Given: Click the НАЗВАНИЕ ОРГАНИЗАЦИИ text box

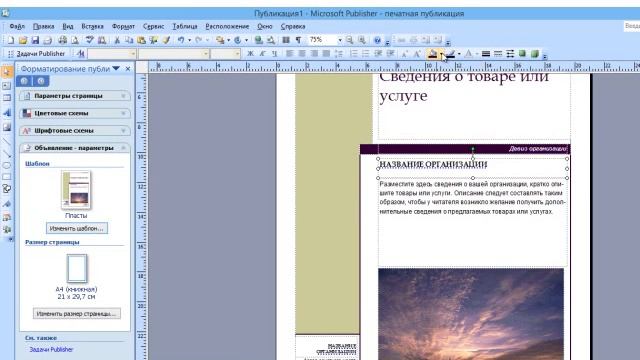Looking at the screenshot, I should tap(473, 168).
